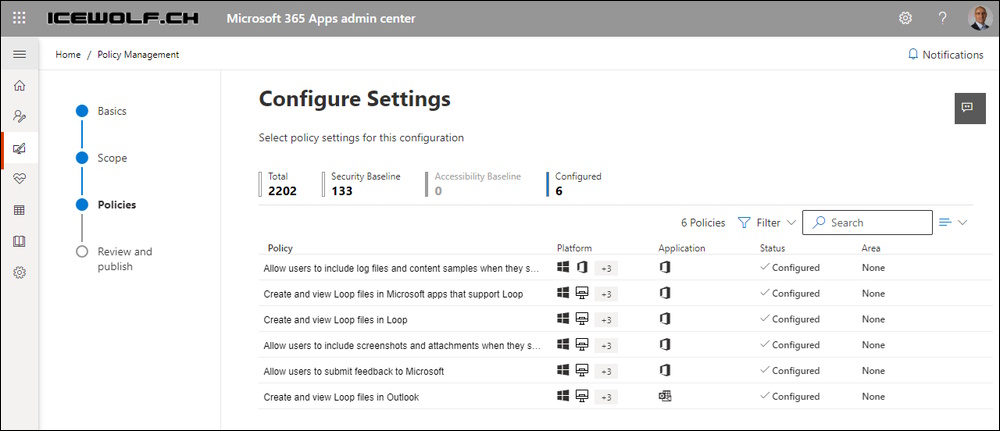Viewport: 1000px width, 431px height.
Task: Go to Home in the sidebar
Action: coord(19,85)
